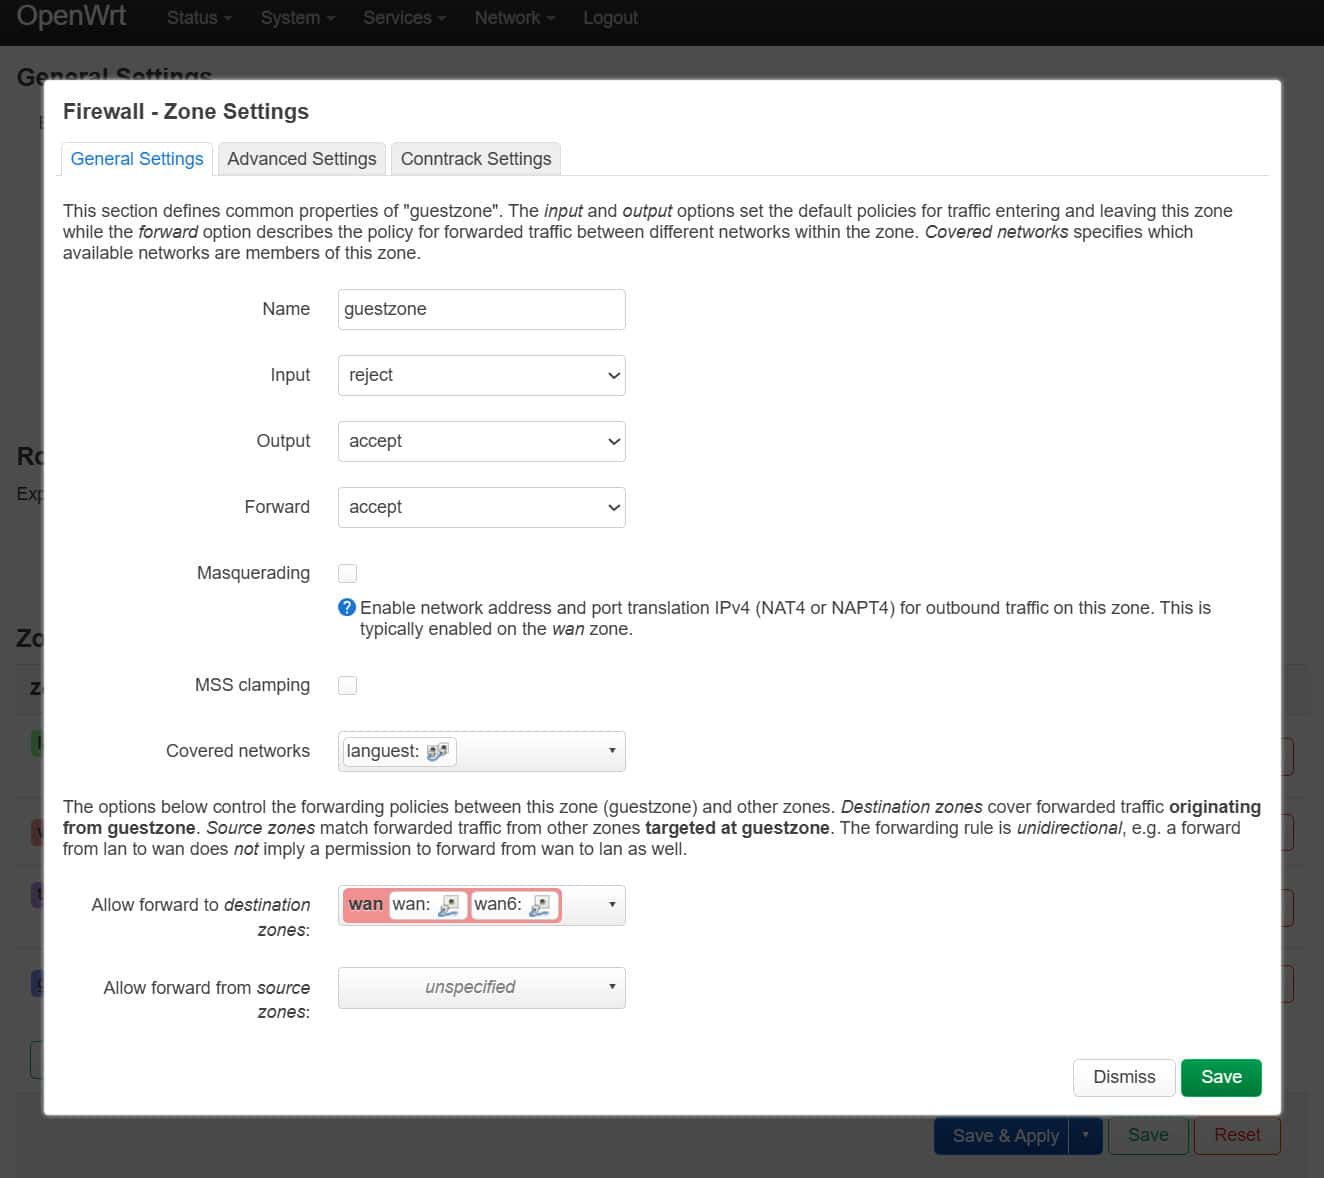The width and height of the screenshot is (1324, 1178).
Task: Click the green Save button
Action: (1220, 1077)
